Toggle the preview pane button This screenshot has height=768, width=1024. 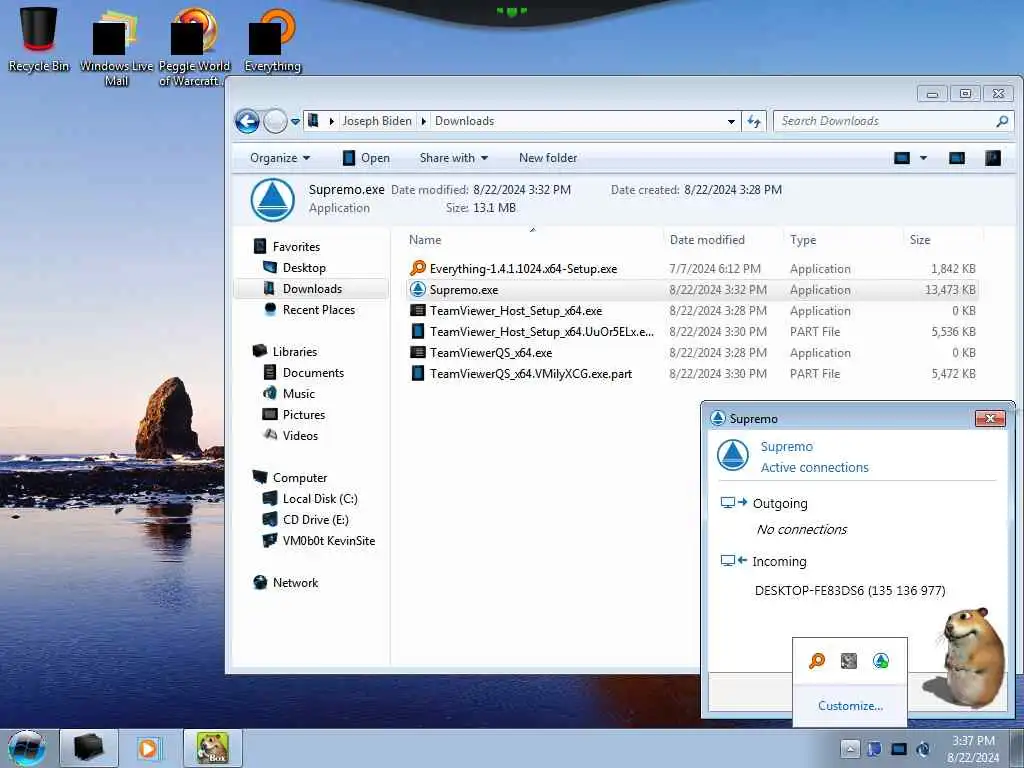tap(957, 158)
